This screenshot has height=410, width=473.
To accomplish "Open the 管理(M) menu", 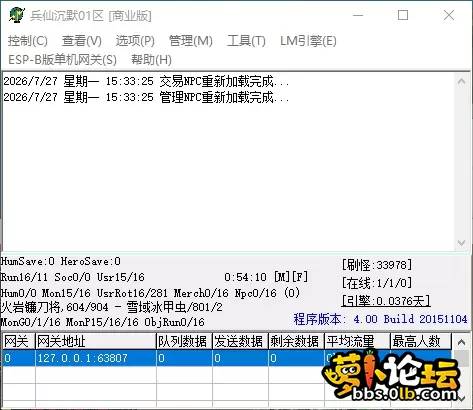I will [x=191, y=41].
